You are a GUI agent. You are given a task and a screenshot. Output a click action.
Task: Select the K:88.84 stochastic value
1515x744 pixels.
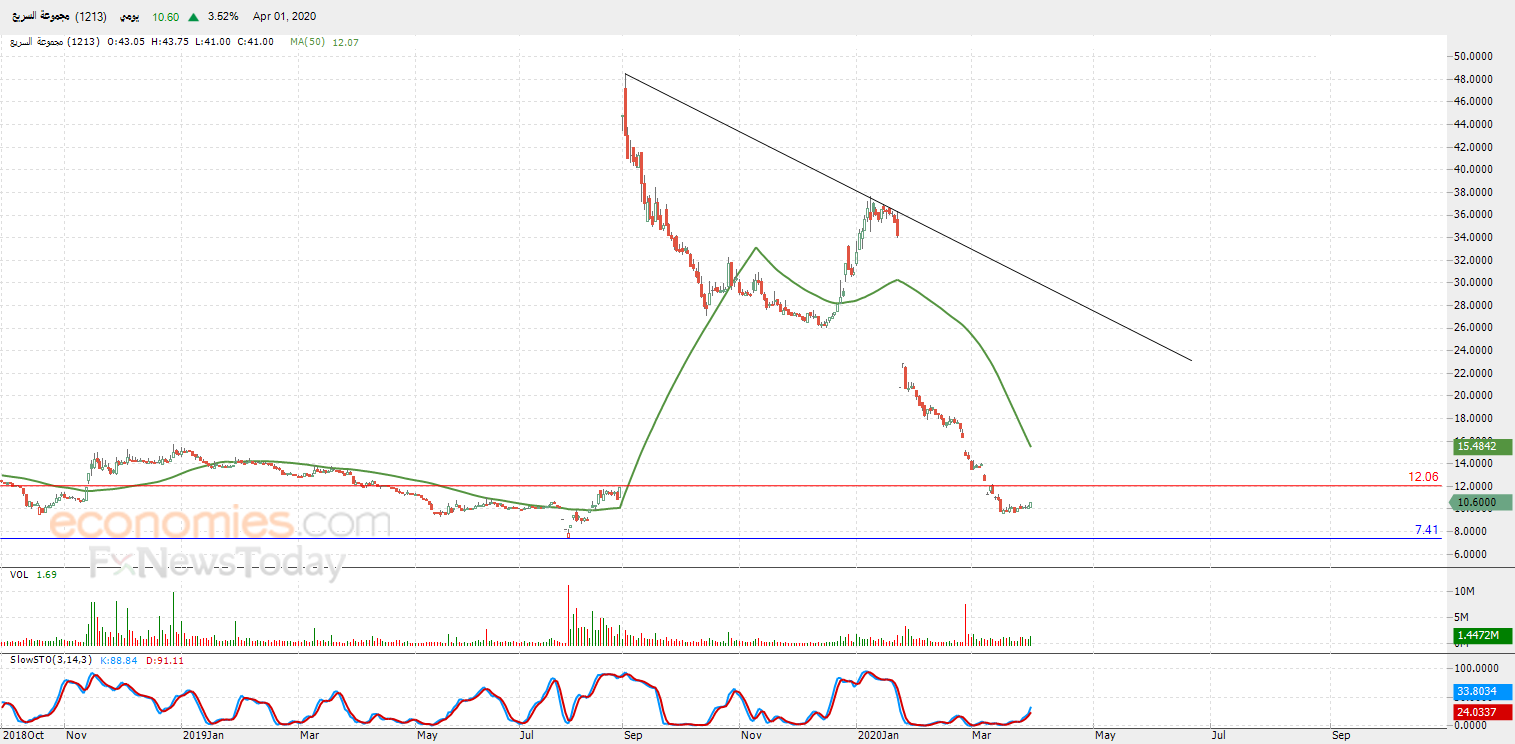(x=120, y=660)
